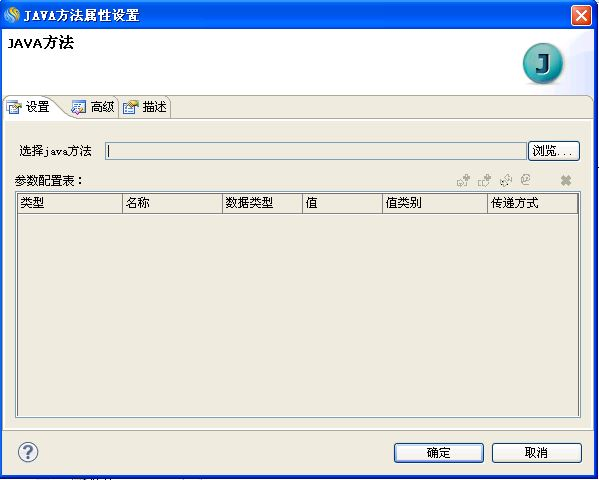Confirm with the 确定 button
The height and width of the screenshot is (480, 599).
click(439, 453)
